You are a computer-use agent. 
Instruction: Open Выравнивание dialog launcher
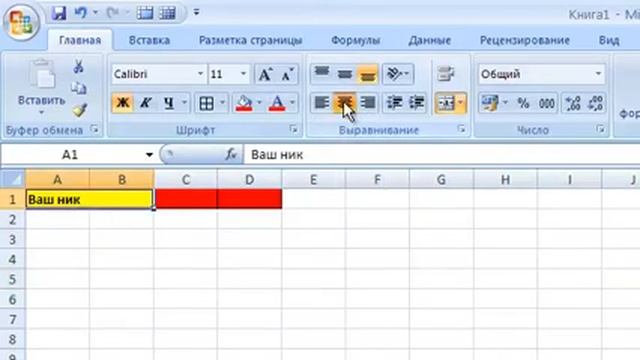pos(461,129)
